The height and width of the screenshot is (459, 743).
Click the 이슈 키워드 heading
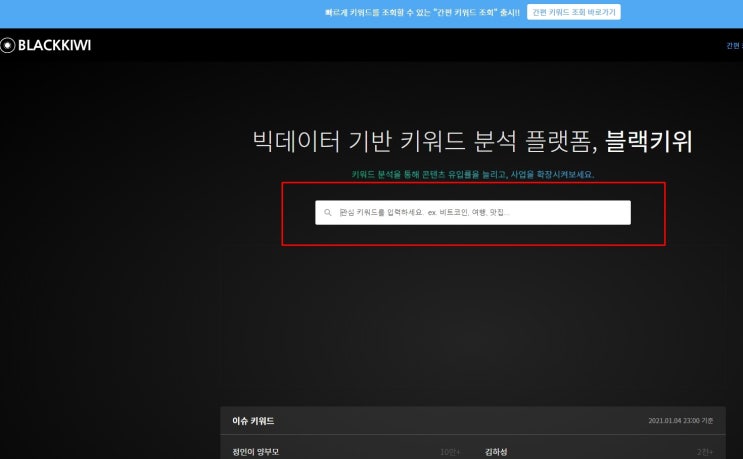[253, 421]
